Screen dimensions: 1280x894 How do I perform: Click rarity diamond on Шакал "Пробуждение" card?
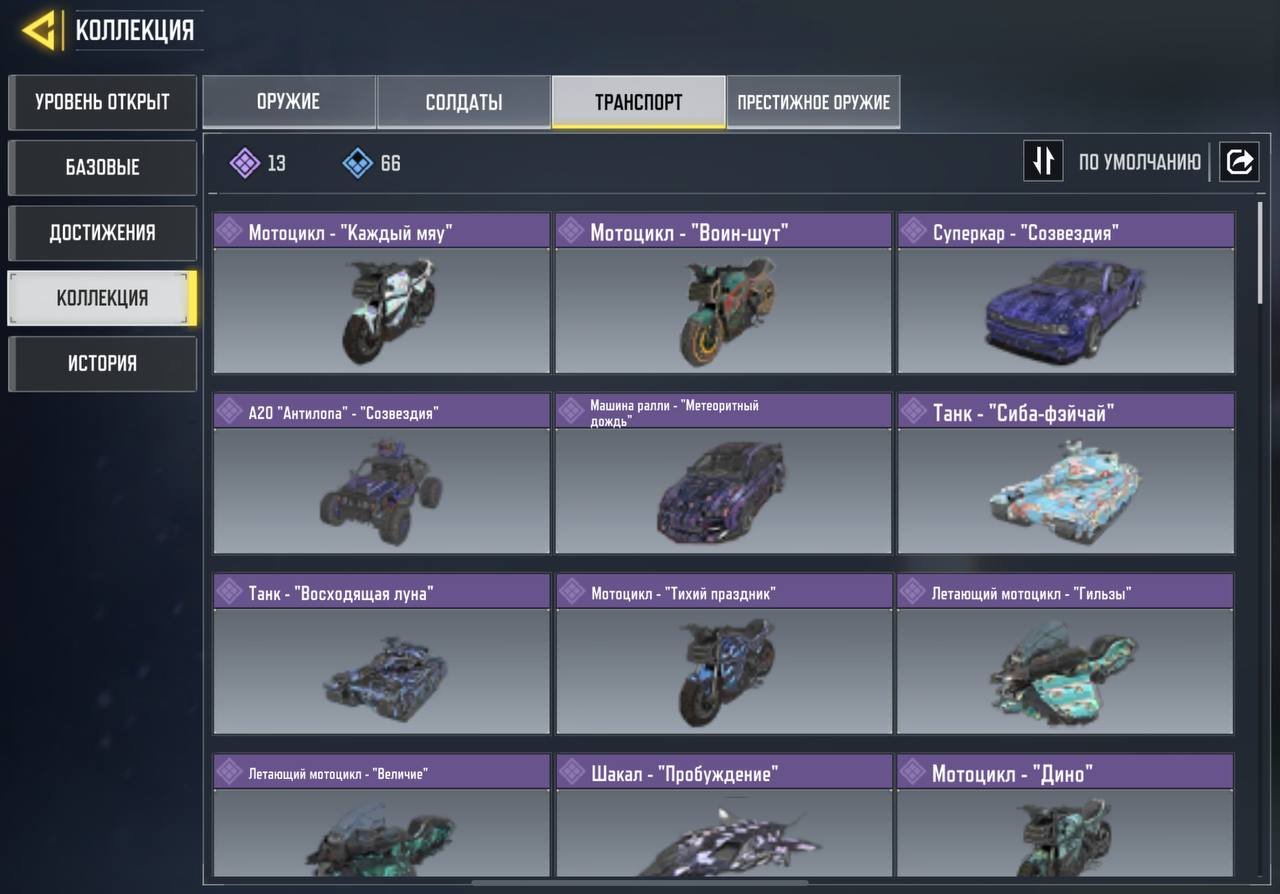pyautogui.click(x=571, y=772)
